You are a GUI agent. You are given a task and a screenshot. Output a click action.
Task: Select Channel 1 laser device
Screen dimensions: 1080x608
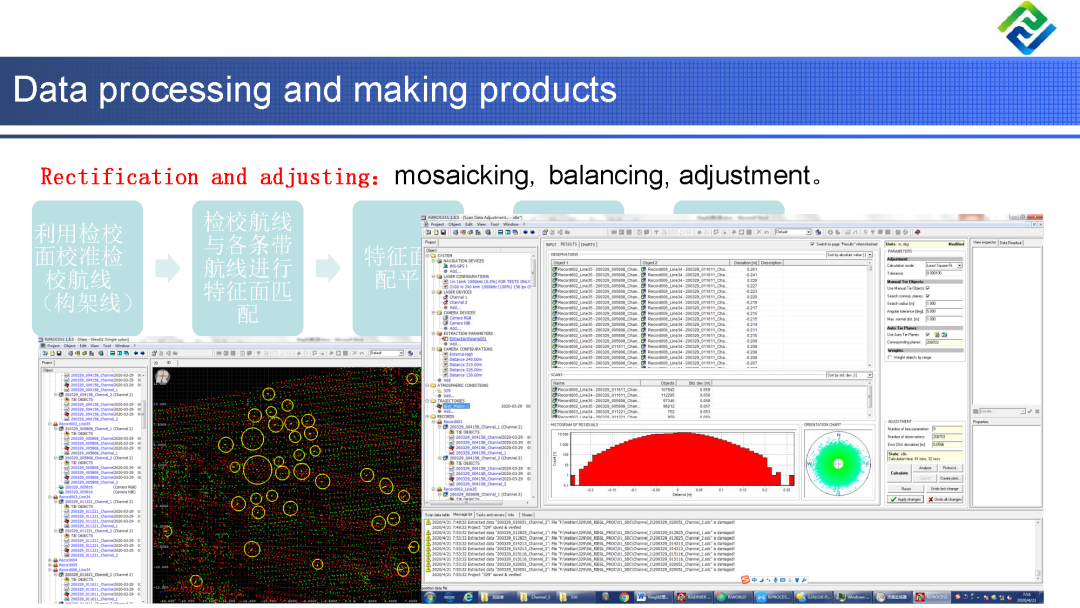458,297
